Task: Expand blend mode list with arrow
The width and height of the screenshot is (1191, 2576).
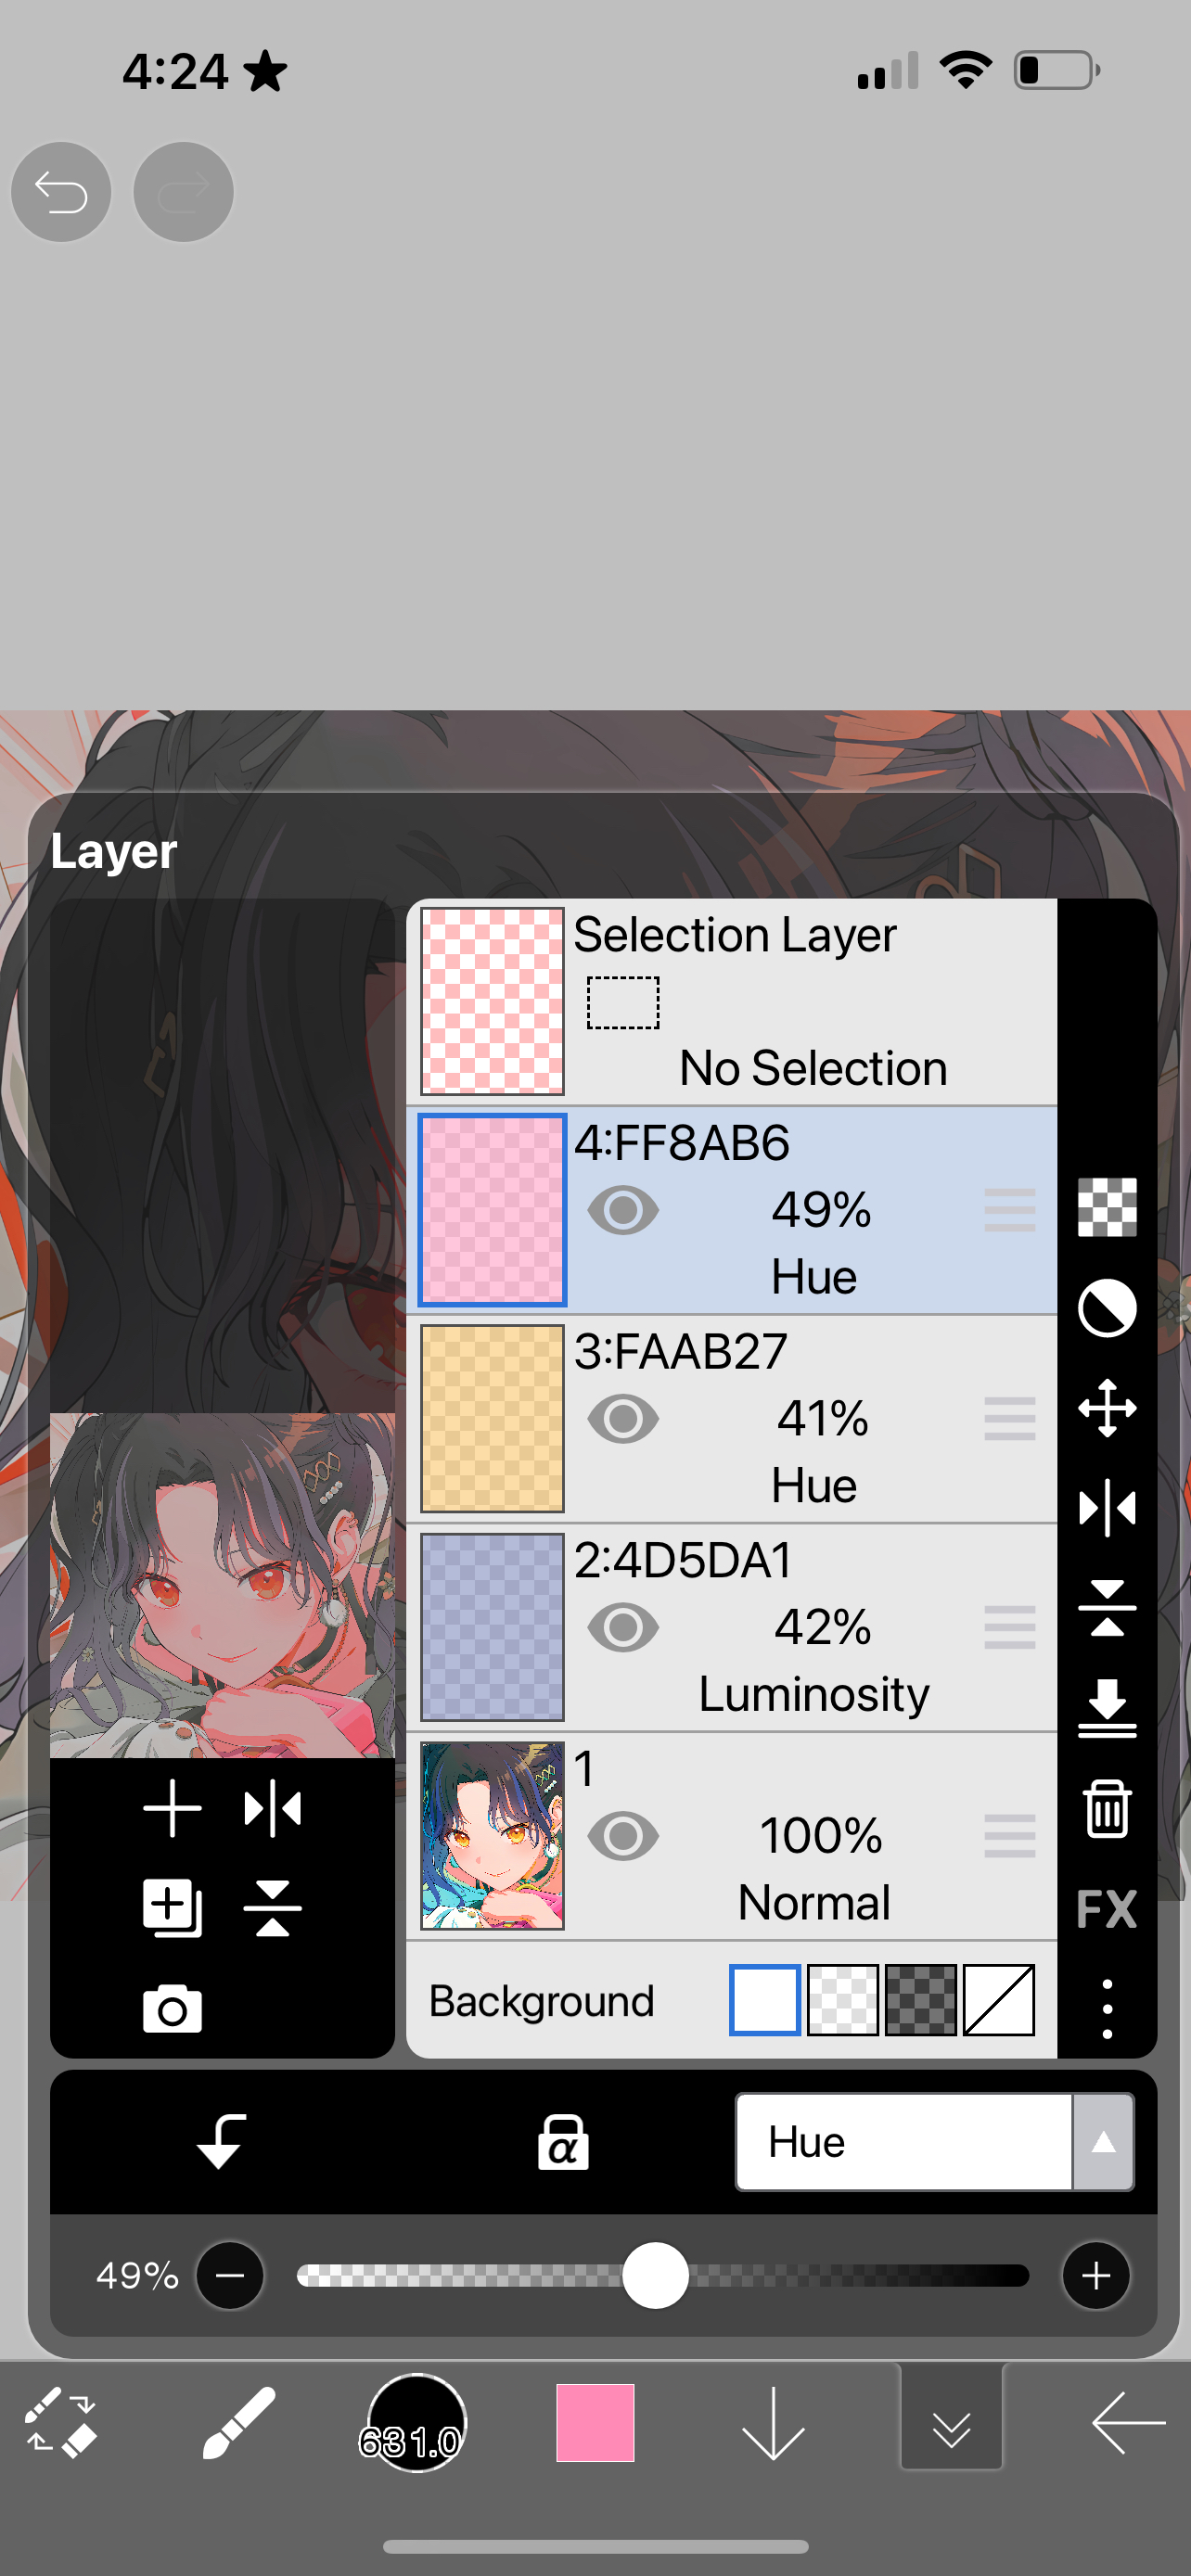Action: coord(1103,2142)
